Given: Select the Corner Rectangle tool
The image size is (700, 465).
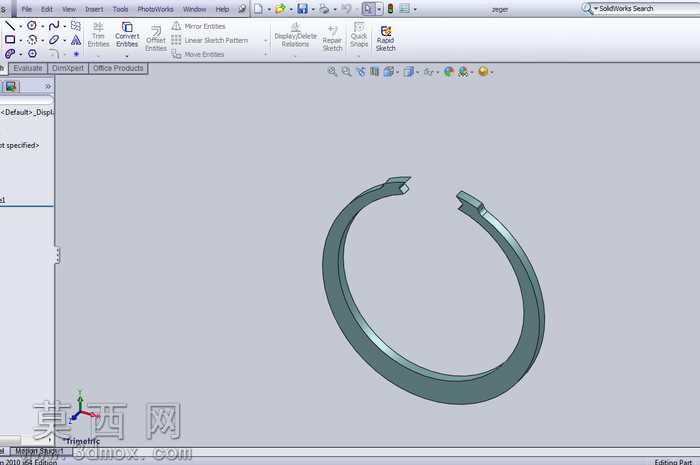Looking at the screenshot, I should 10,40.
